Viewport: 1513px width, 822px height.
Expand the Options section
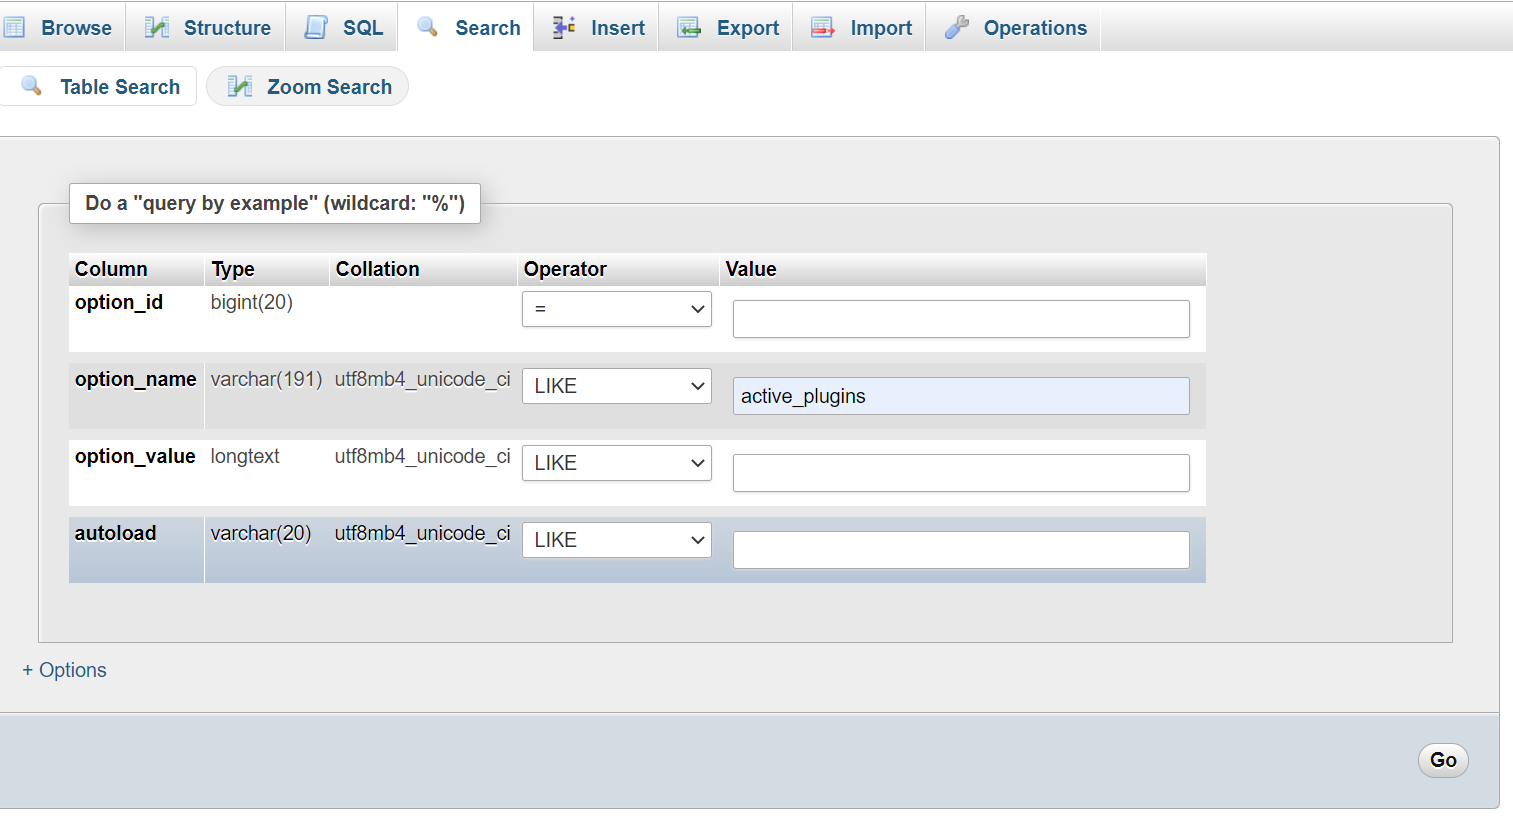coord(64,669)
